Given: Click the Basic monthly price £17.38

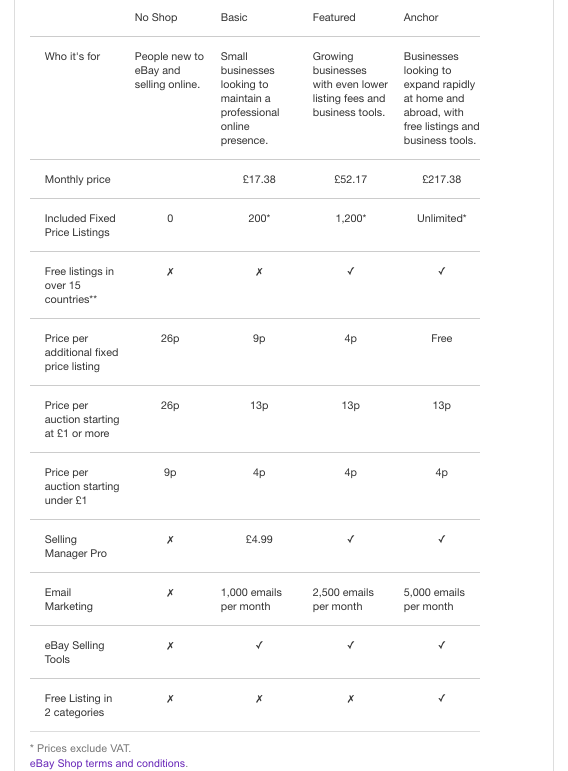Looking at the screenshot, I should 259,179.
